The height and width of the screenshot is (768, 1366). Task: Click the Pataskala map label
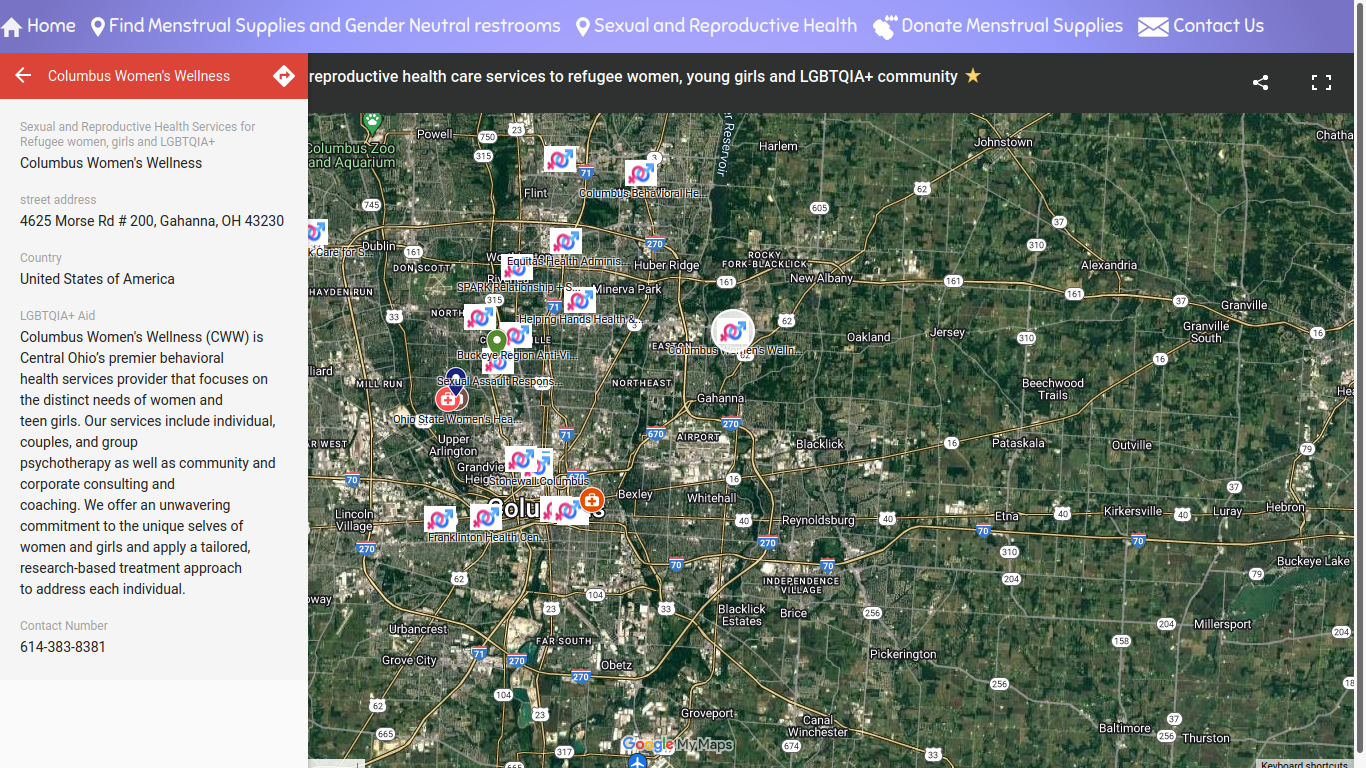point(1018,442)
